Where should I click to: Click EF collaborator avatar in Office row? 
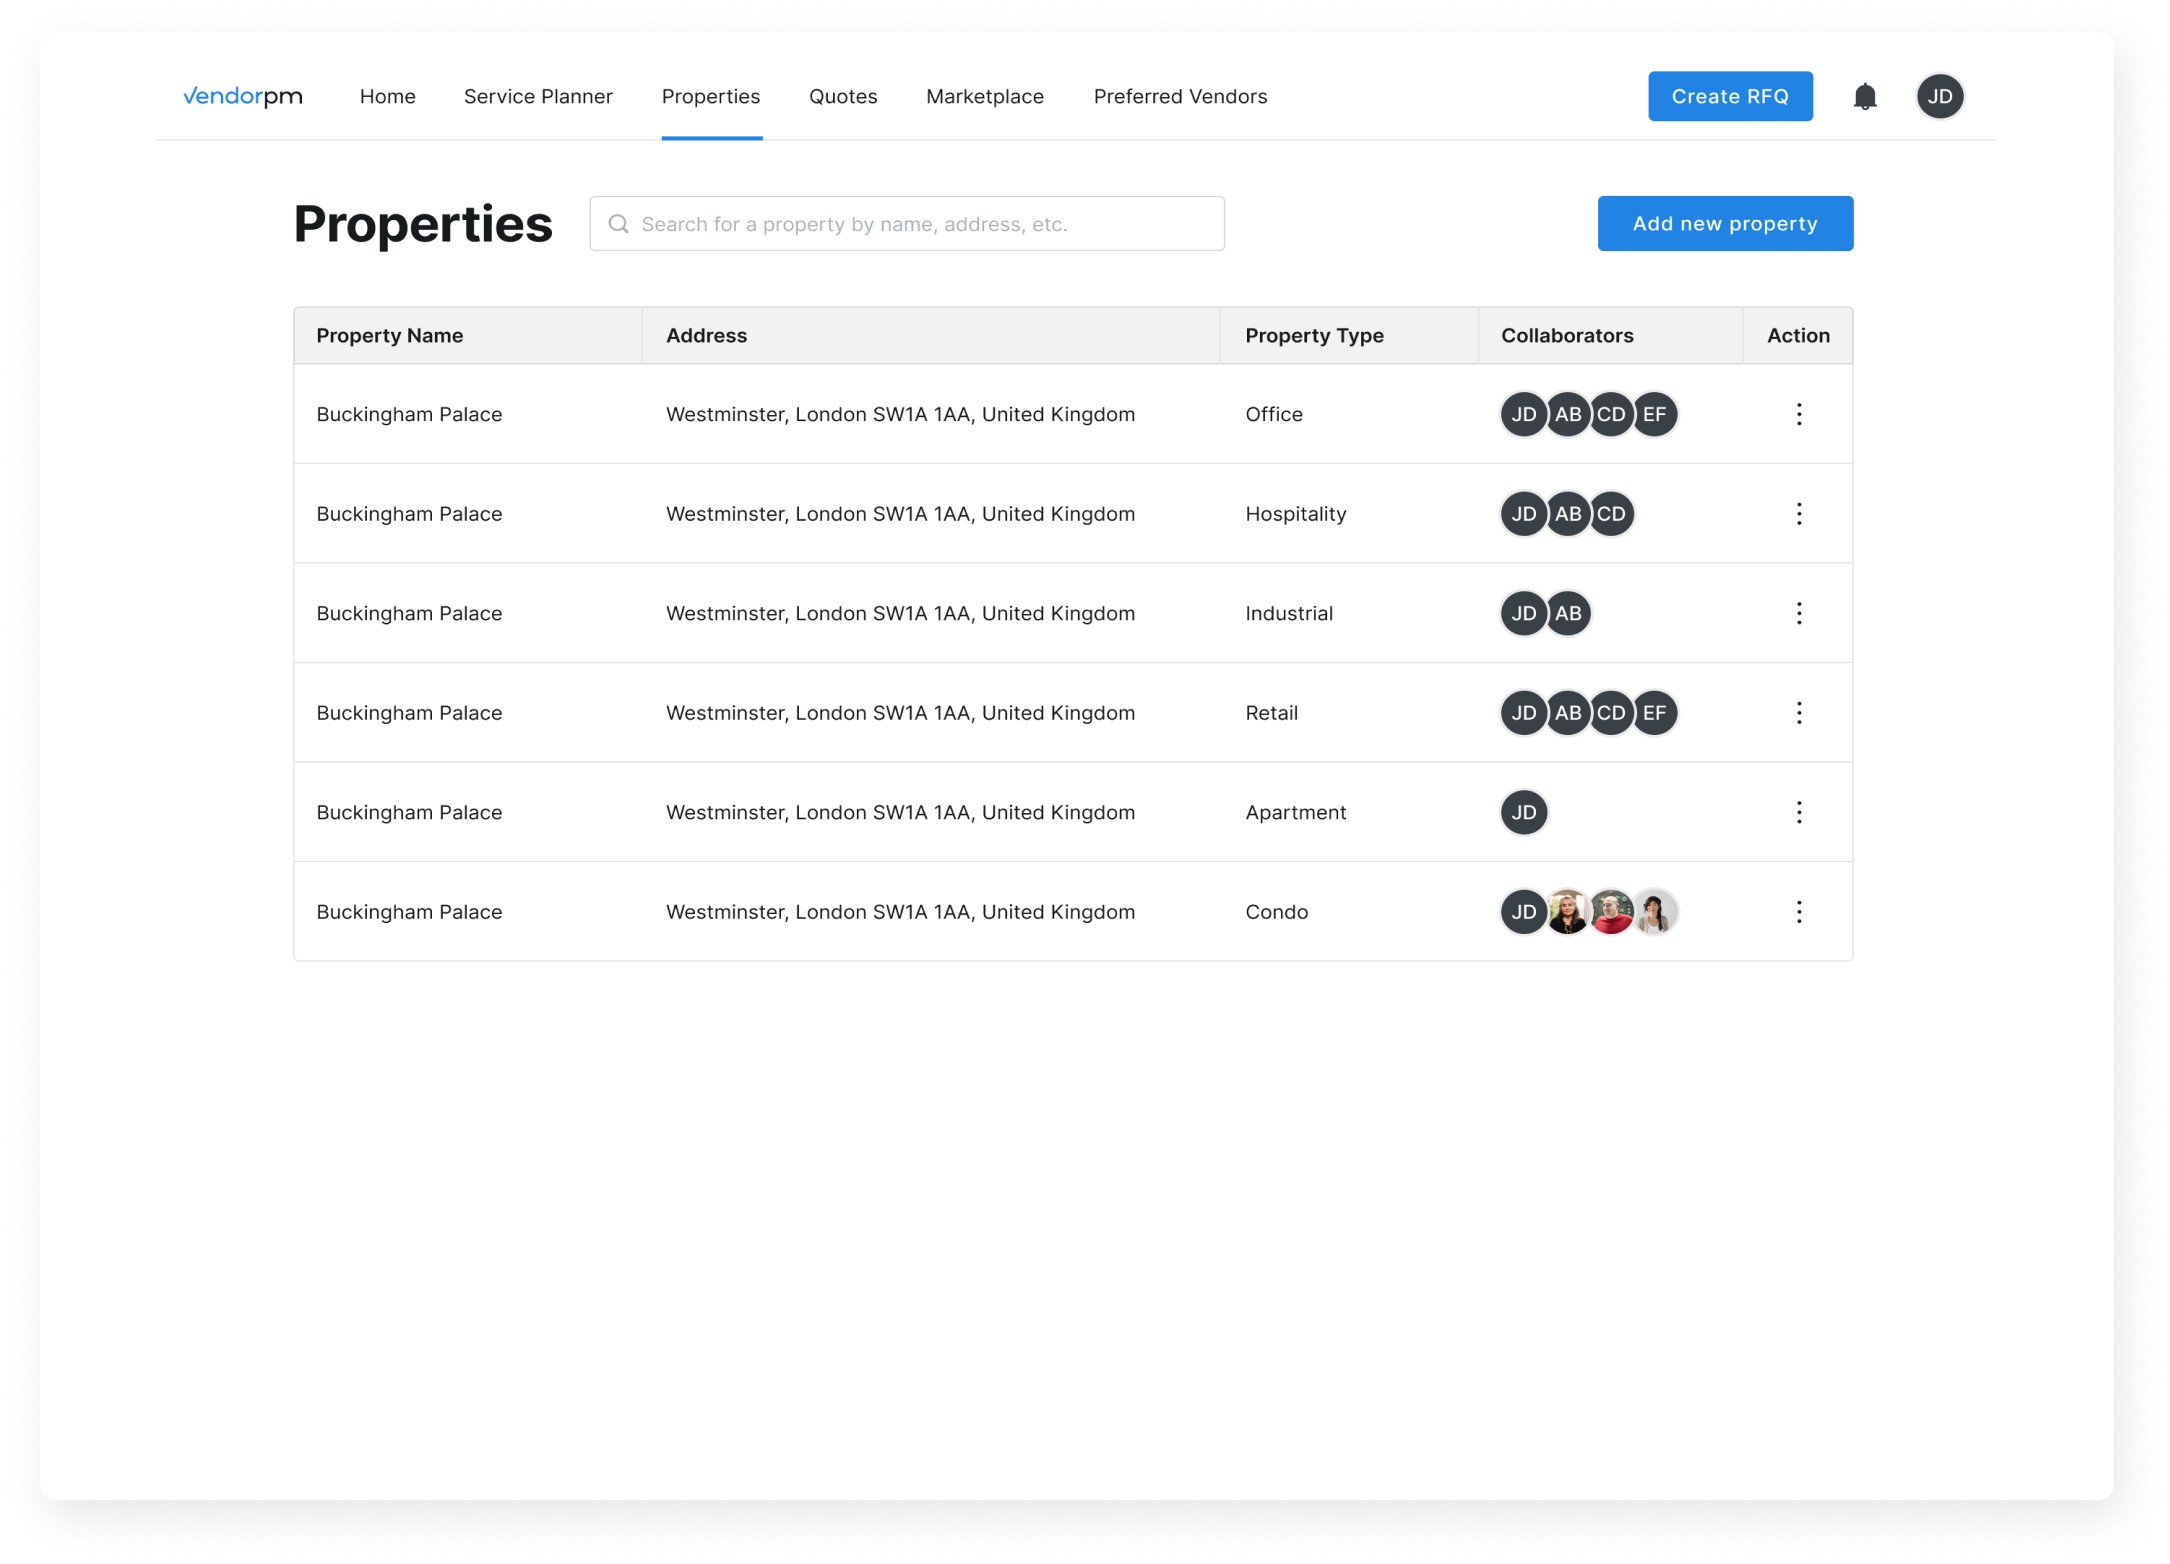tap(1656, 414)
